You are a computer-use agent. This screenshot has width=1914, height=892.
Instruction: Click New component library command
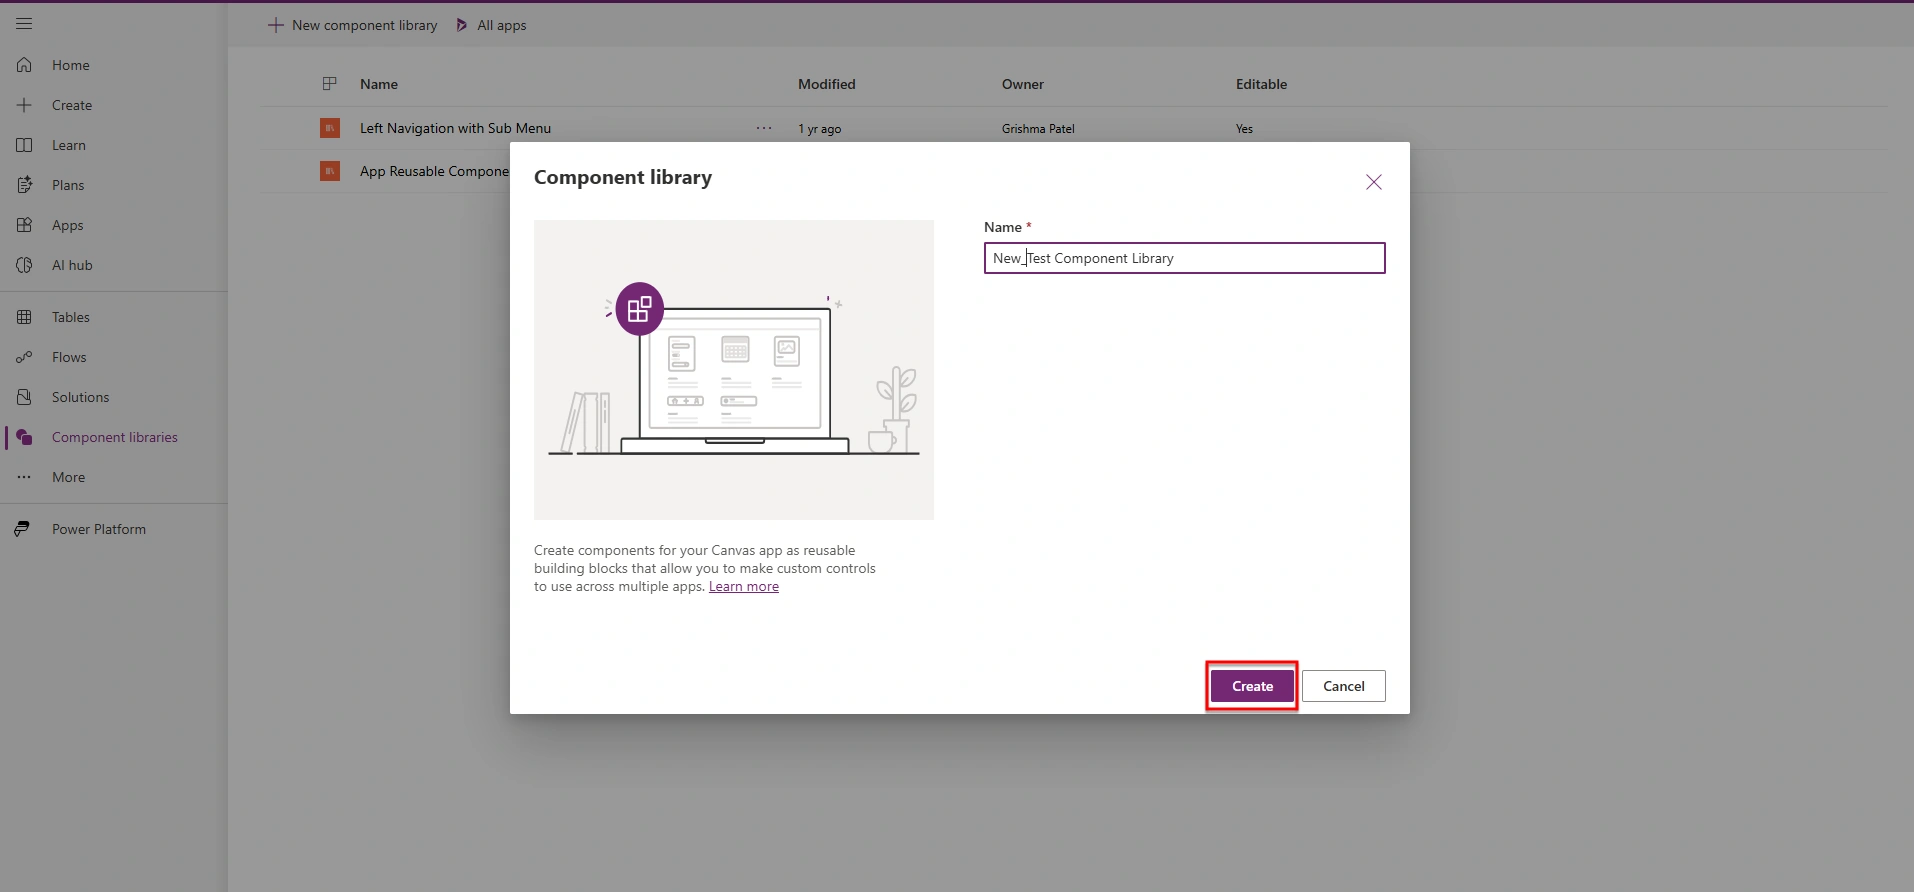[353, 25]
